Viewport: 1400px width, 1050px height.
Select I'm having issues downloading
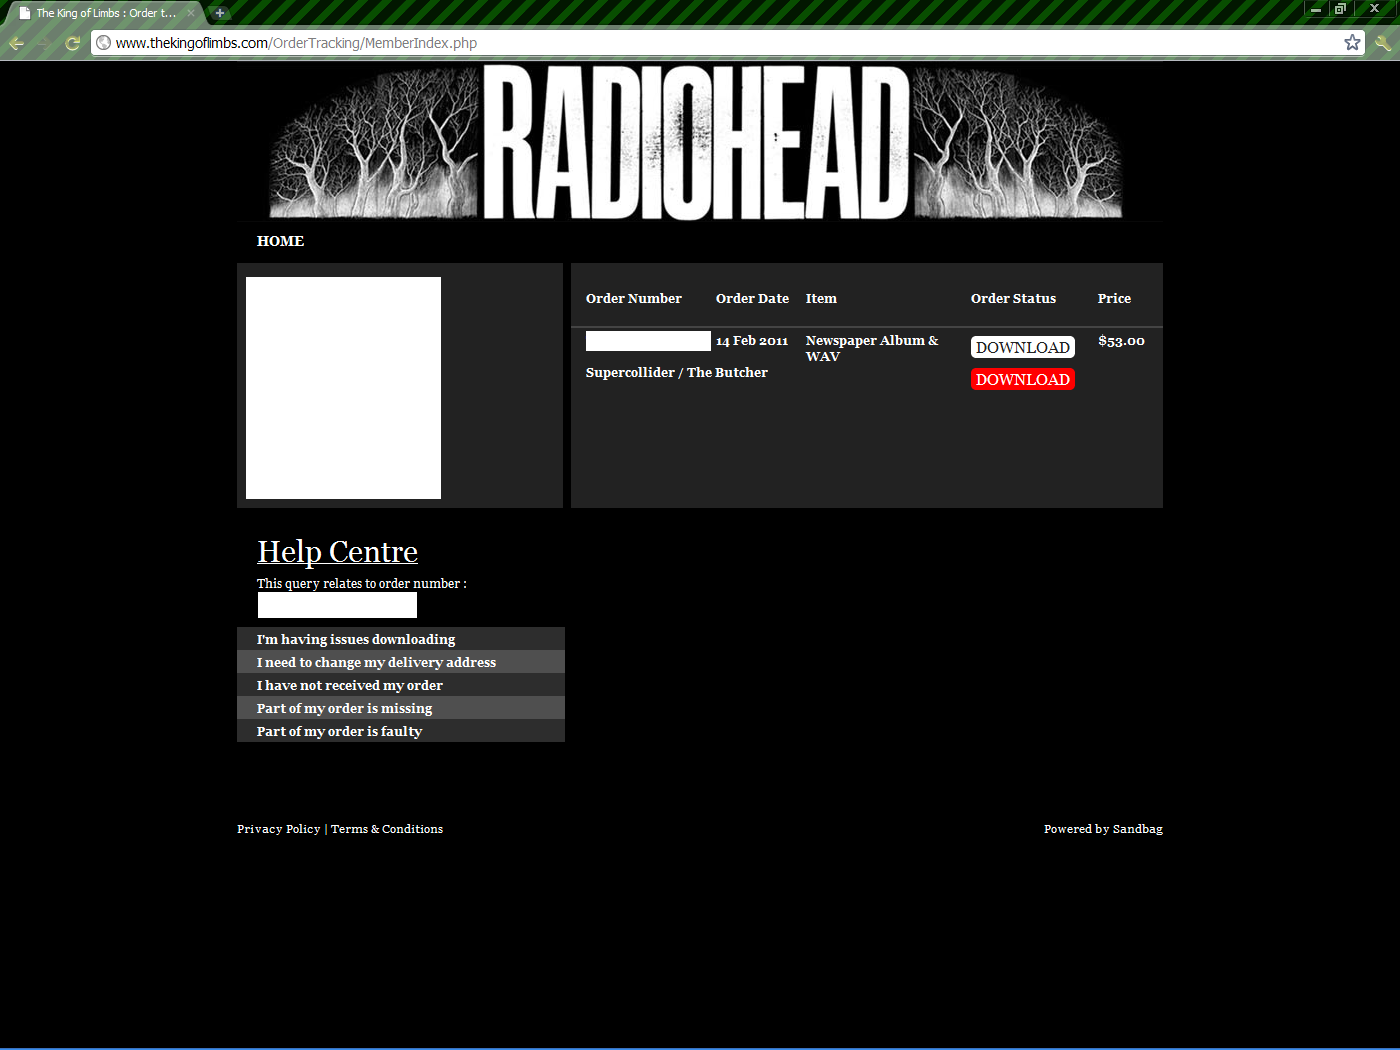[x=401, y=639]
